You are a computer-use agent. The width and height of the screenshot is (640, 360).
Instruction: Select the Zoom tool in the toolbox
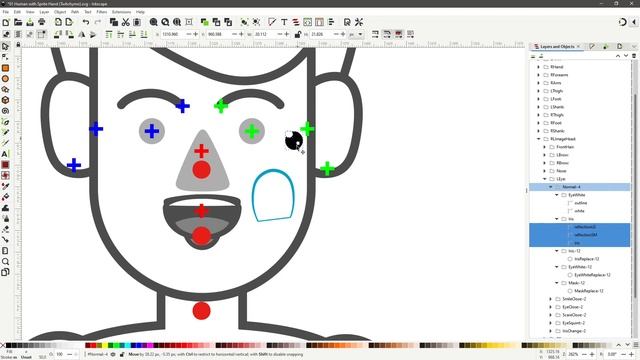(x=5, y=261)
